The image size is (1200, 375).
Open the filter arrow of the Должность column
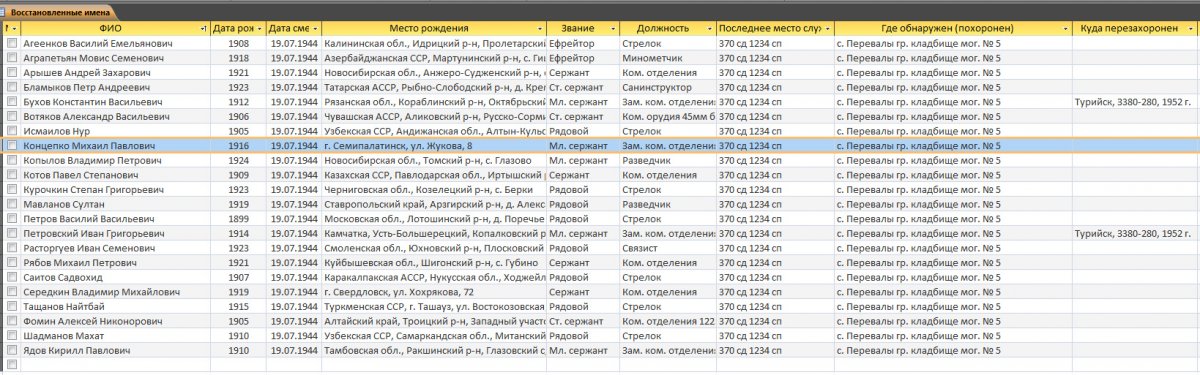coord(709,29)
